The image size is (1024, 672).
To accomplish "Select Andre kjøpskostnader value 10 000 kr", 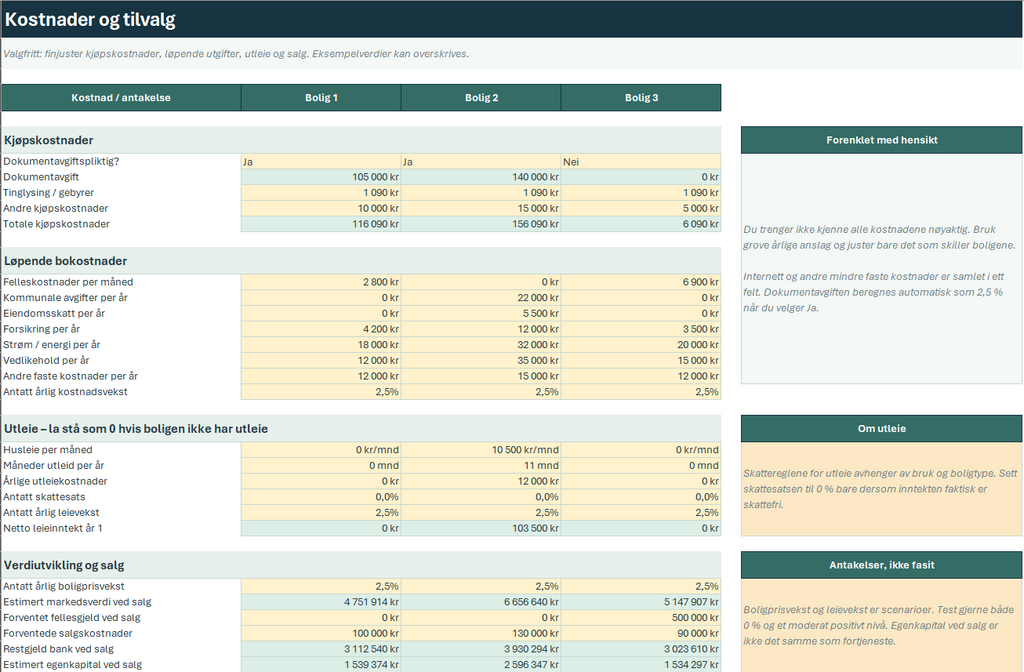I will click(x=321, y=208).
